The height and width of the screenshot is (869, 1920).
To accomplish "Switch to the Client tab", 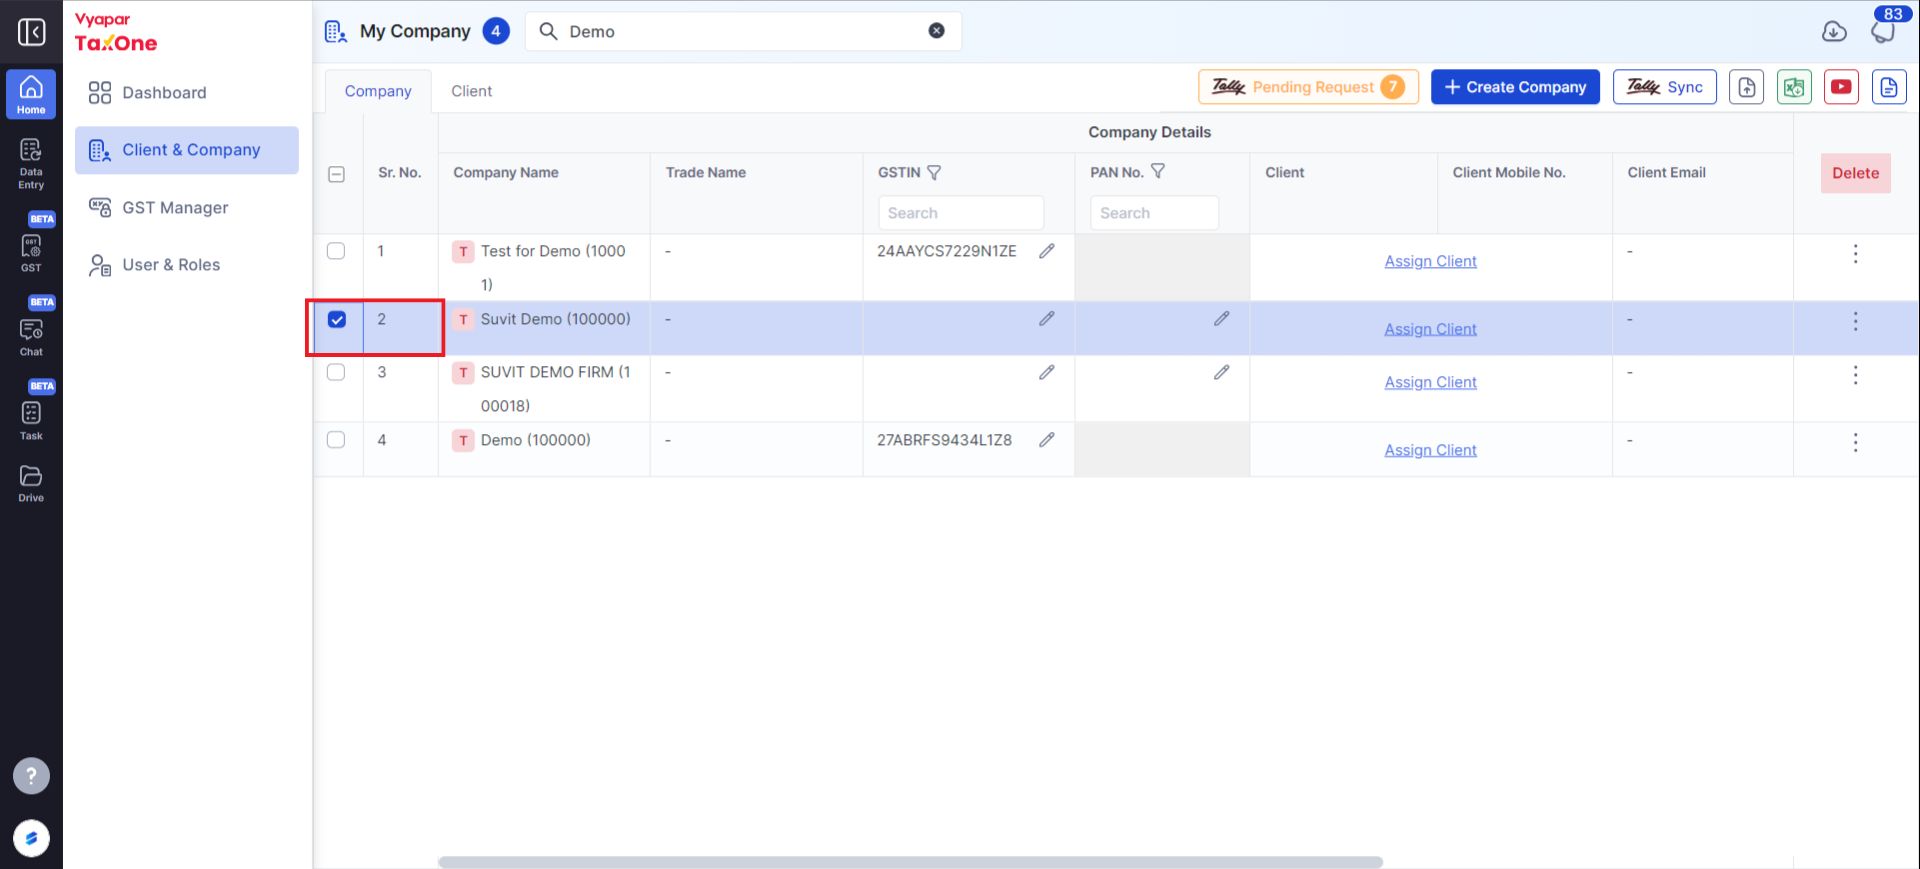I will (x=471, y=91).
